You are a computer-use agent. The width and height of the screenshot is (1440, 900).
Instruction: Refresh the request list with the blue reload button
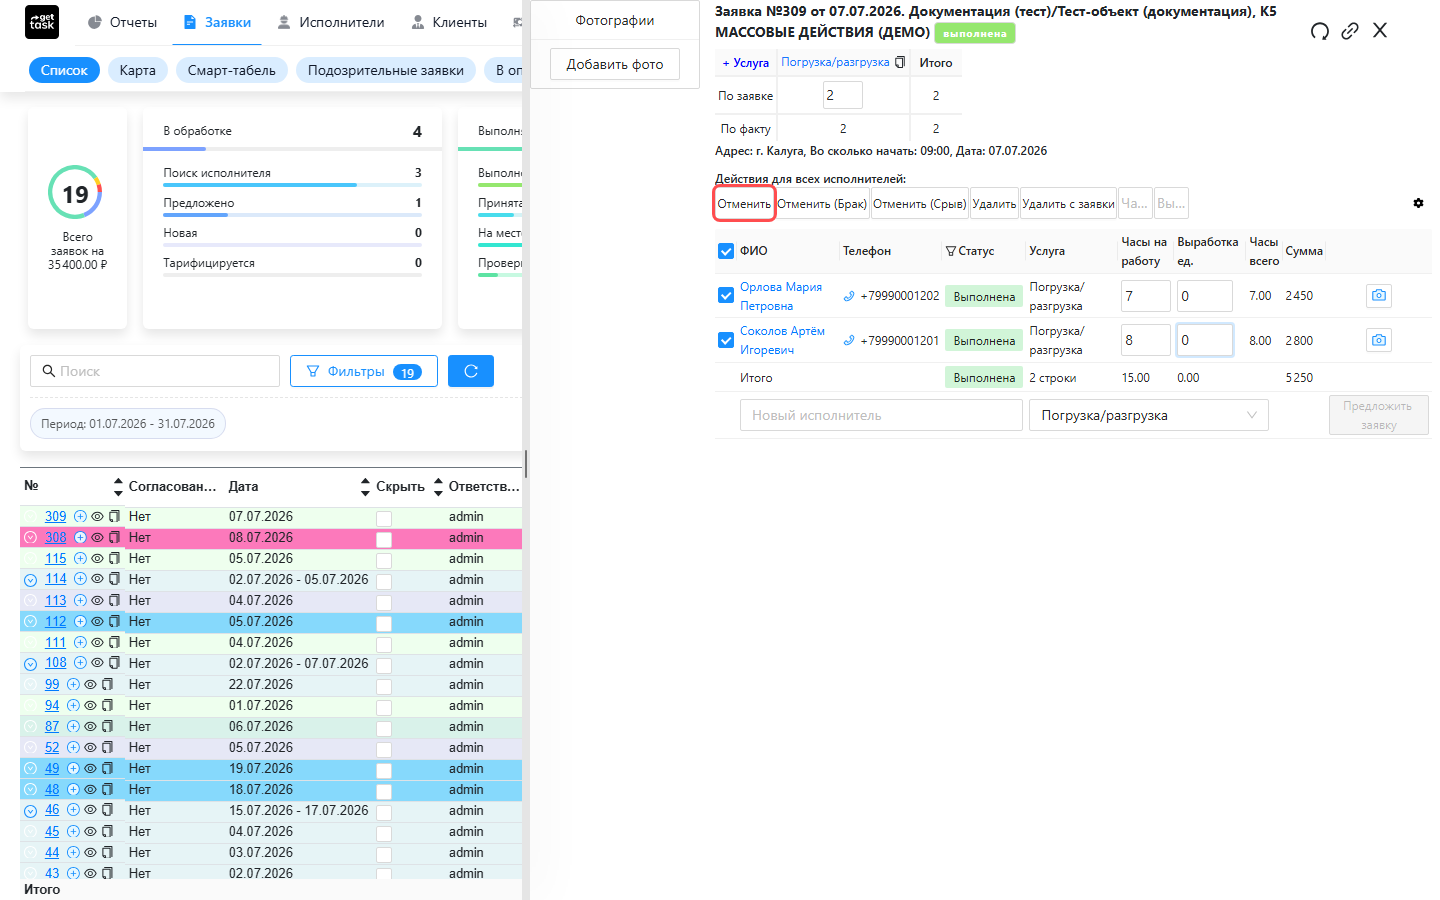coord(471,371)
